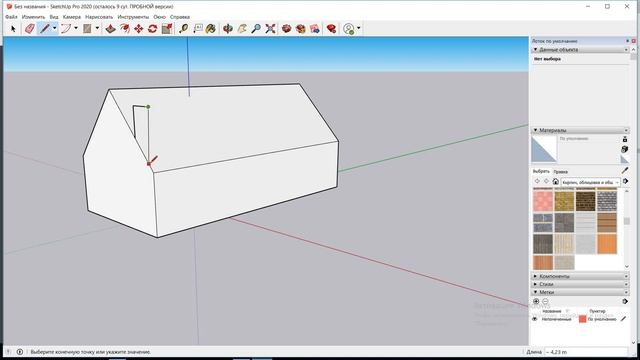Collapse the Entity Info panel header
This screenshot has width=640, height=360.
click(x=580, y=49)
